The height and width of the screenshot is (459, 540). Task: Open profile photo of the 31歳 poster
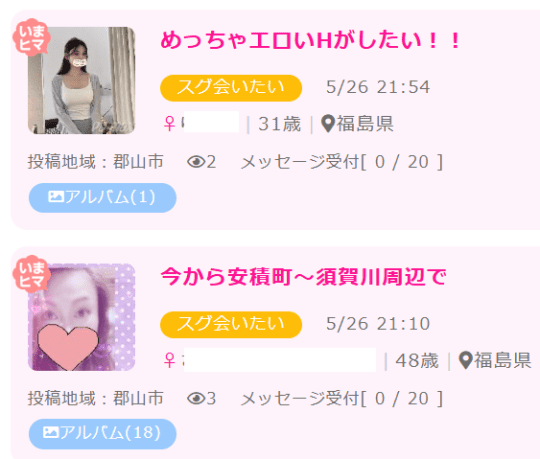[x=81, y=80]
